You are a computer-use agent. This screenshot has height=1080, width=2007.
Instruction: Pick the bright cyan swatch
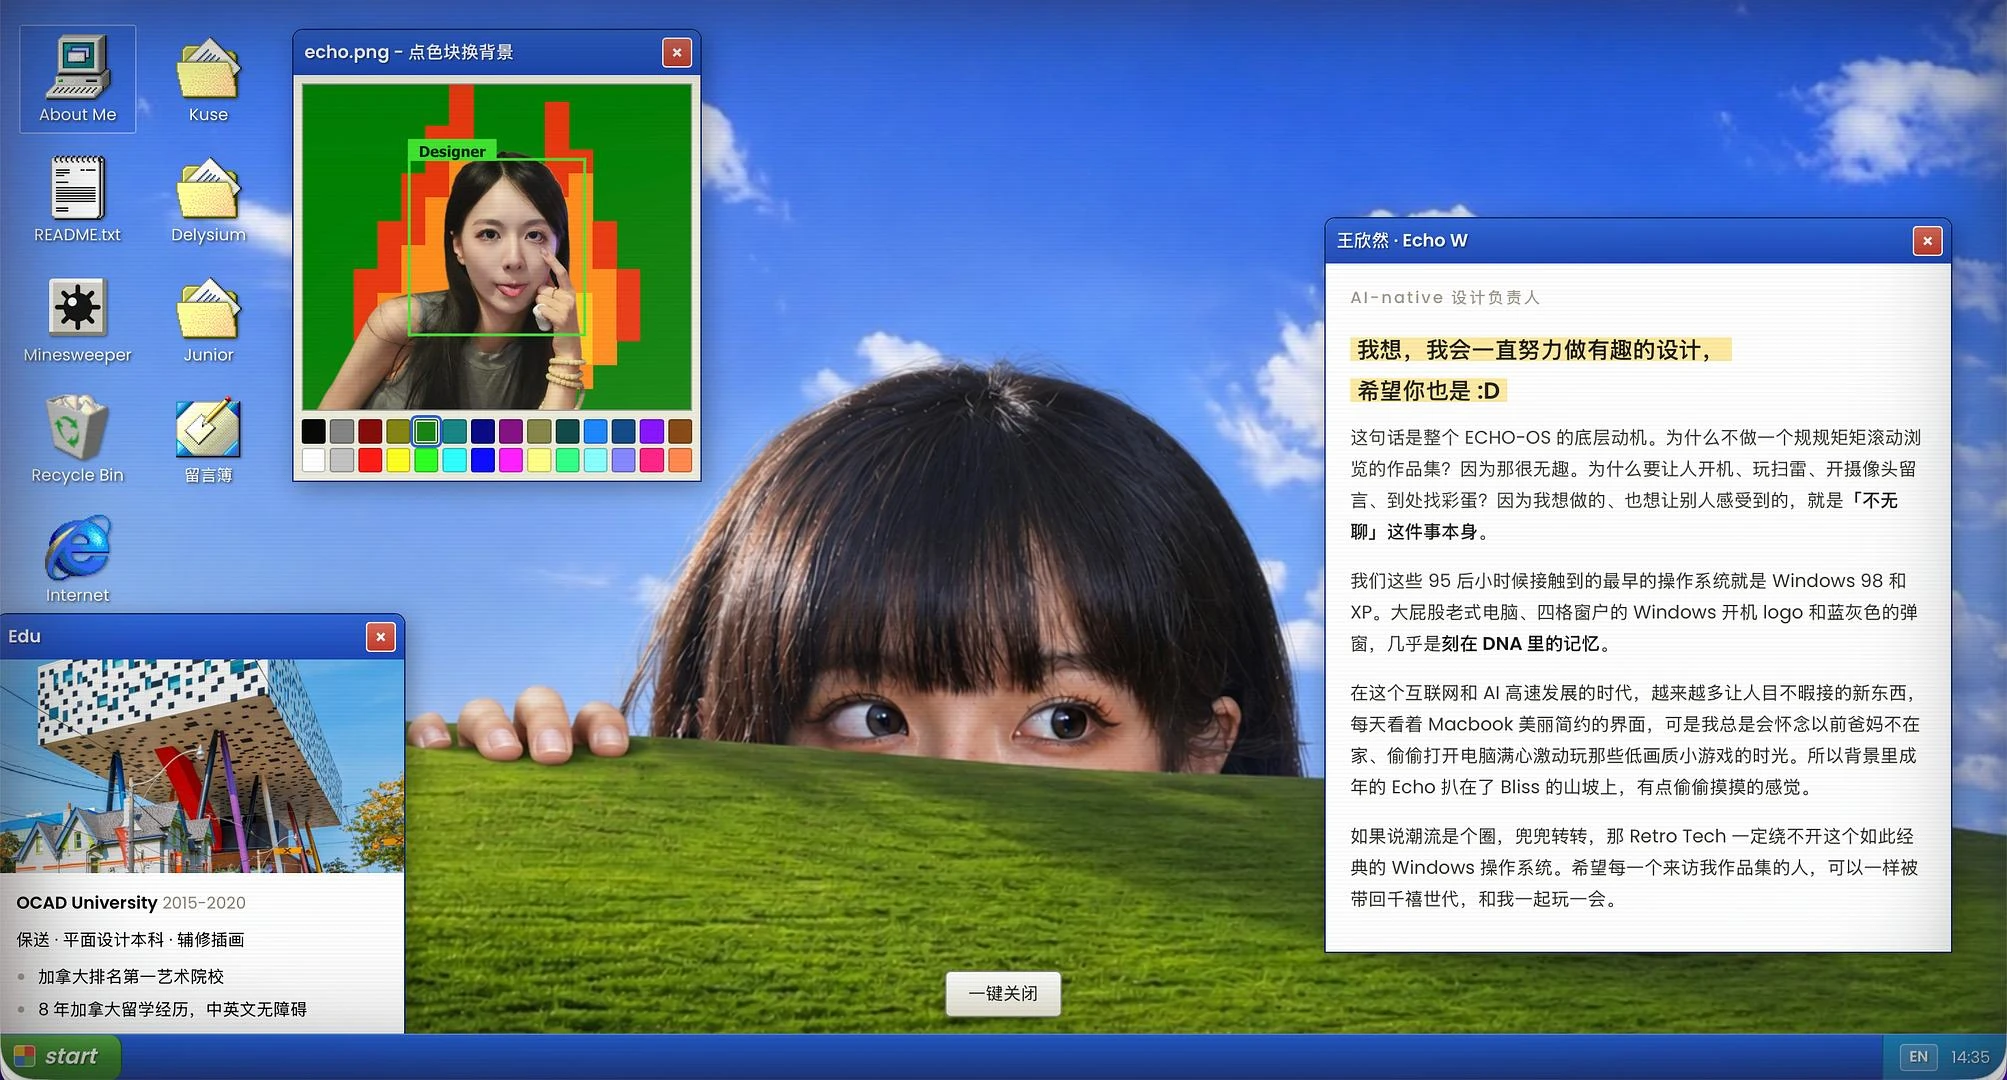pyautogui.click(x=455, y=460)
